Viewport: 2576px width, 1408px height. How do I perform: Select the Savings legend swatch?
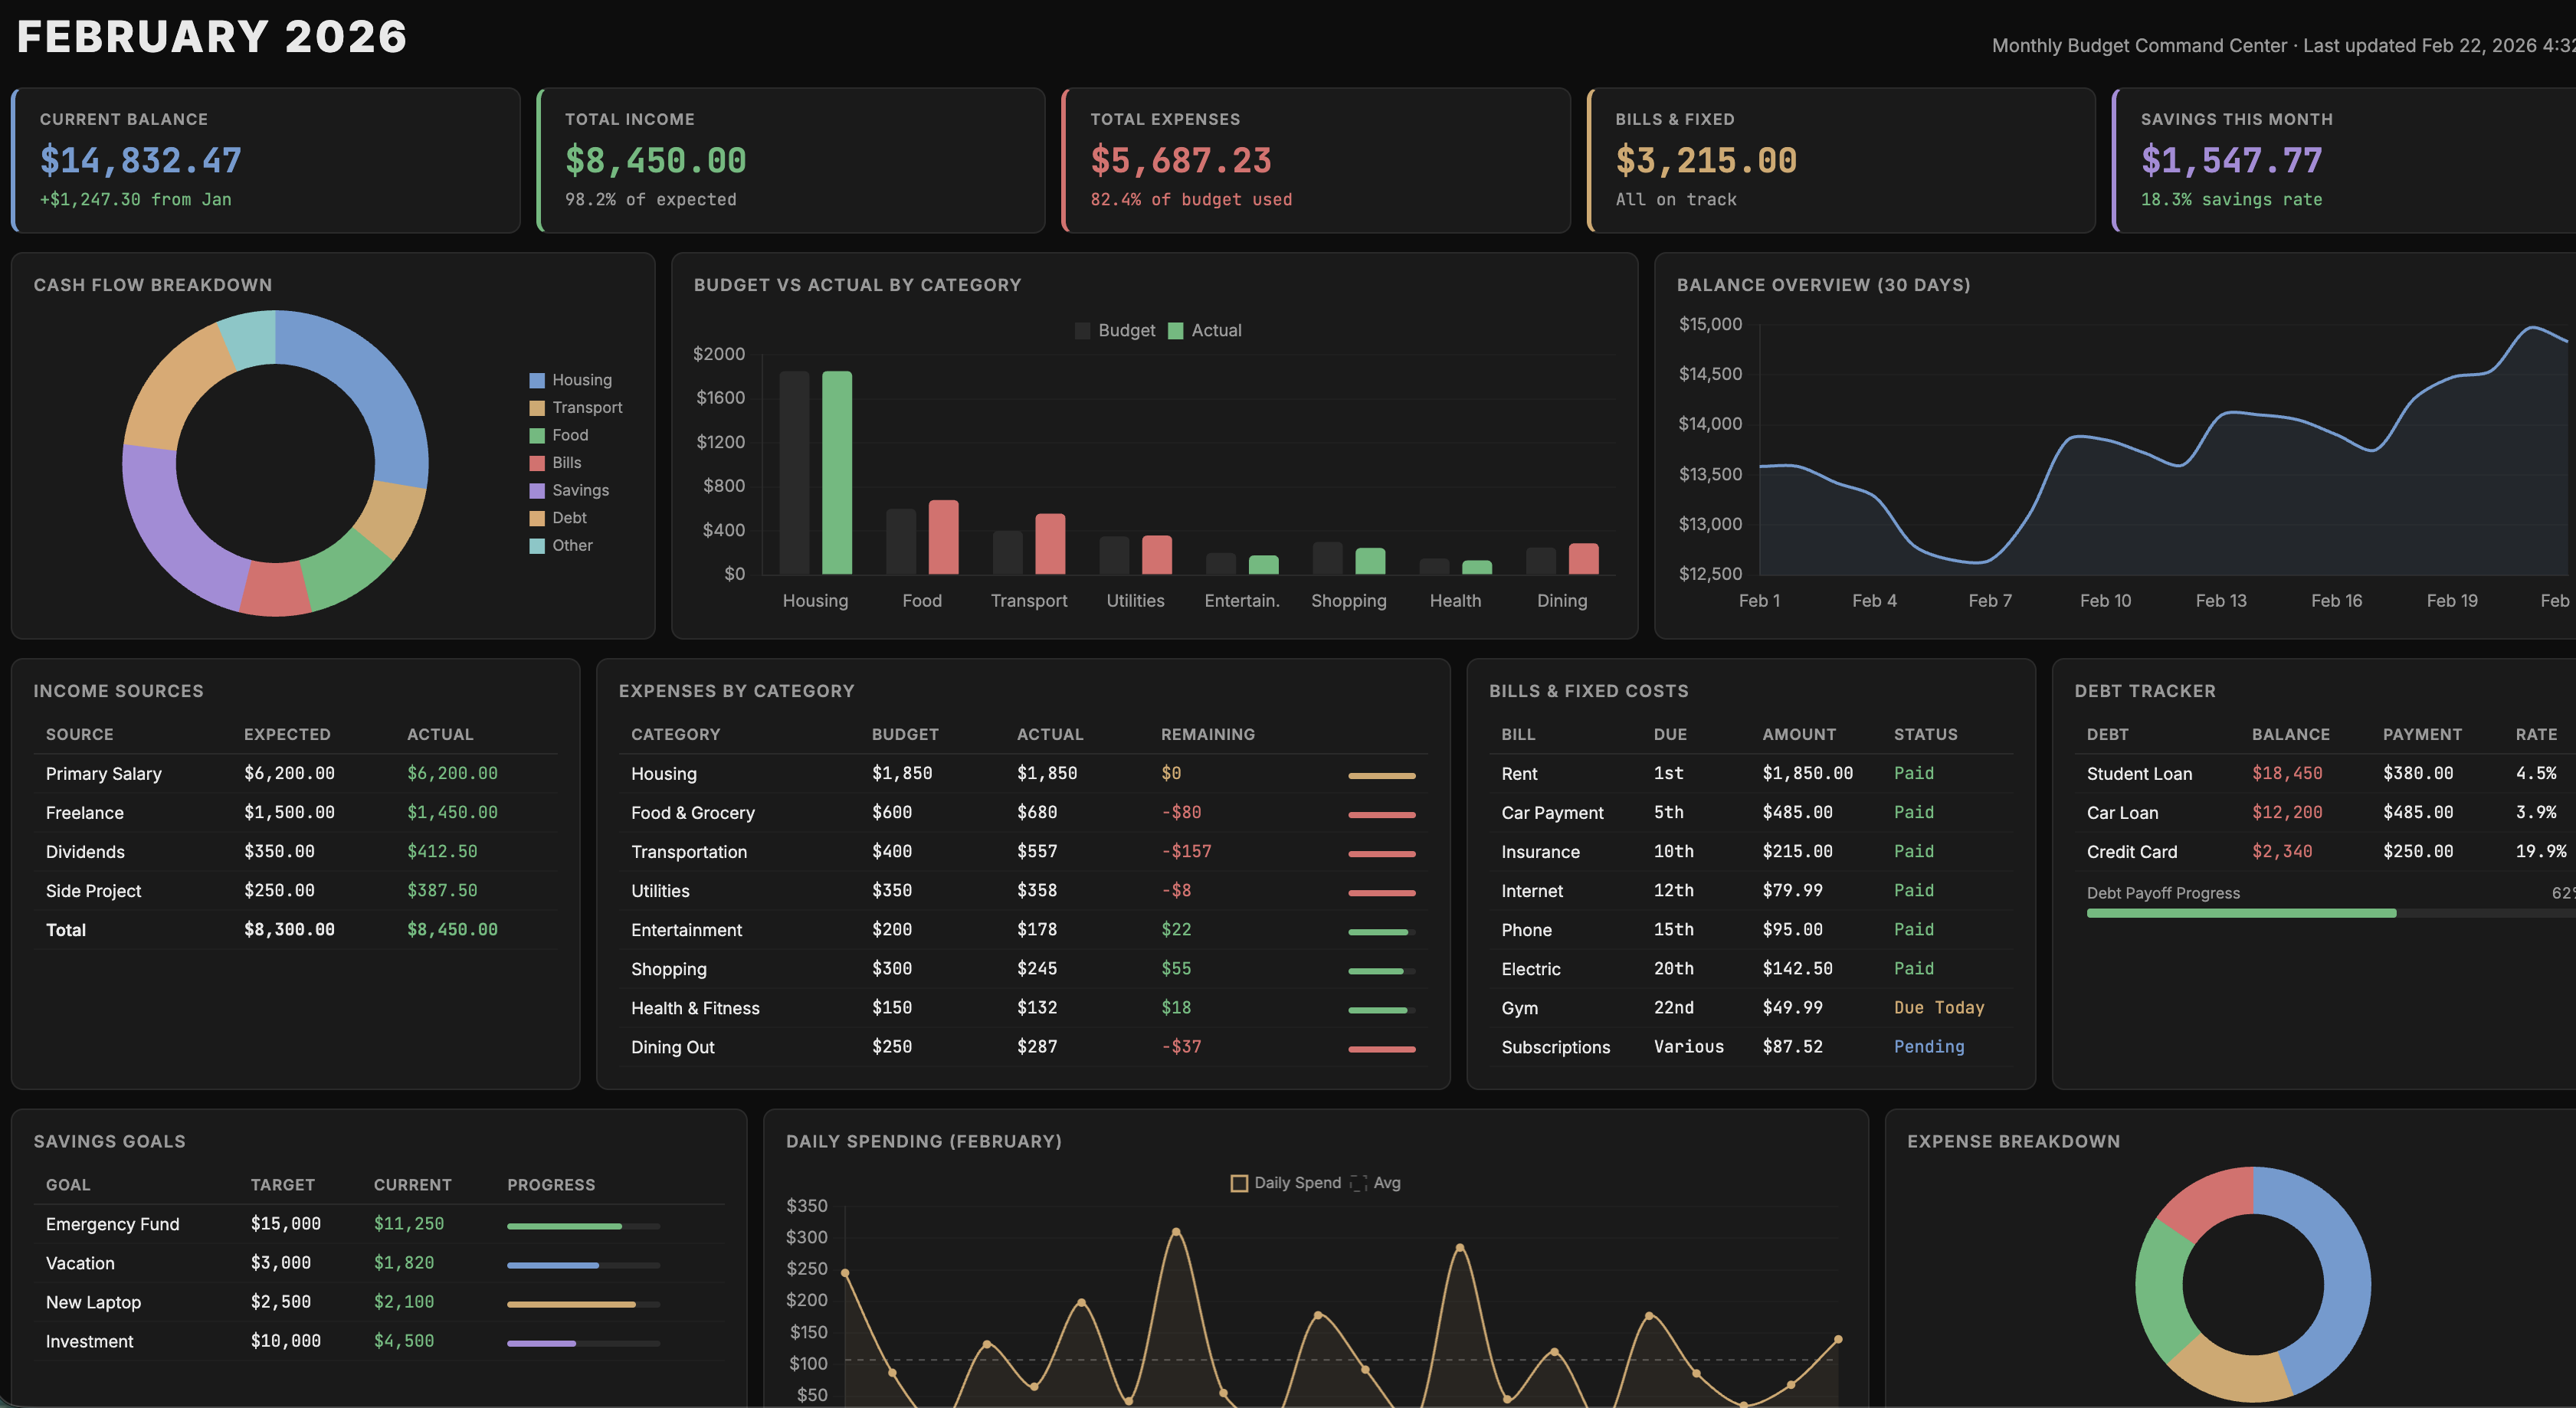(x=538, y=490)
